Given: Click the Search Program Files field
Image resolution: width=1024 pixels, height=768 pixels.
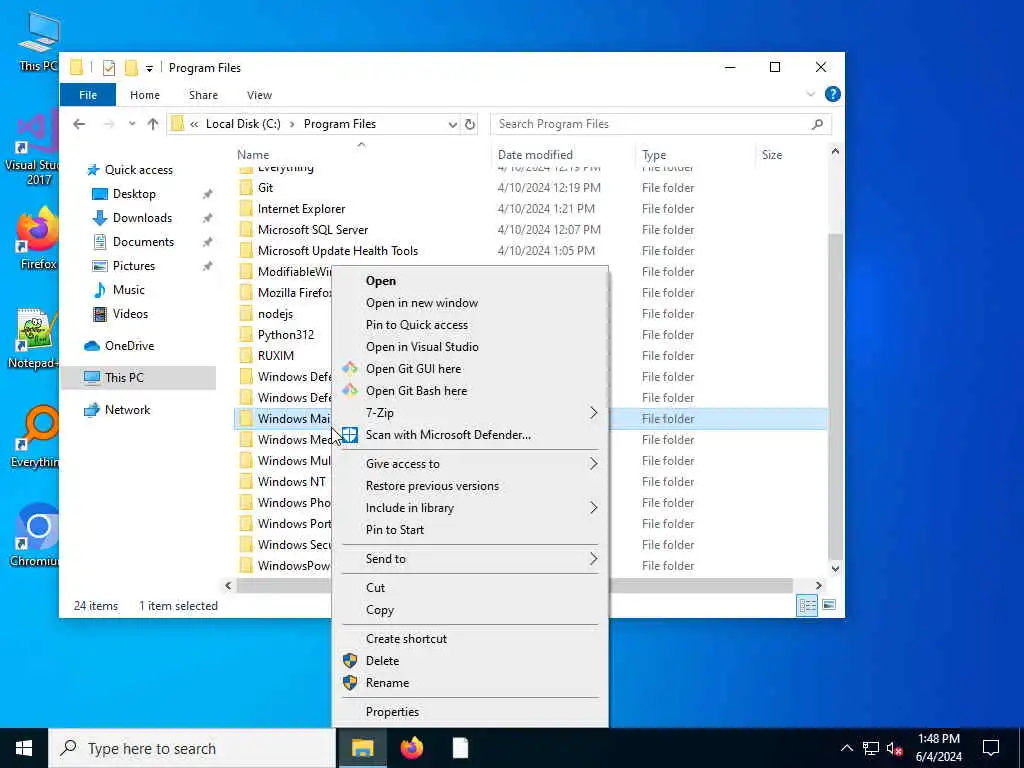Looking at the screenshot, I should [660, 124].
